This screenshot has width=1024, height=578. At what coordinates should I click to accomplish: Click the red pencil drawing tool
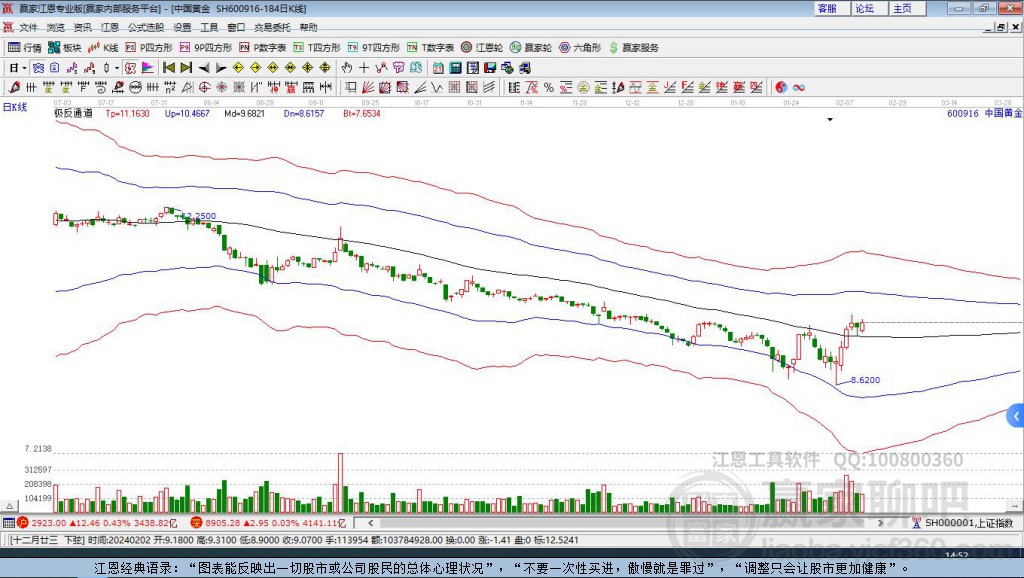(x=14, y=87)
